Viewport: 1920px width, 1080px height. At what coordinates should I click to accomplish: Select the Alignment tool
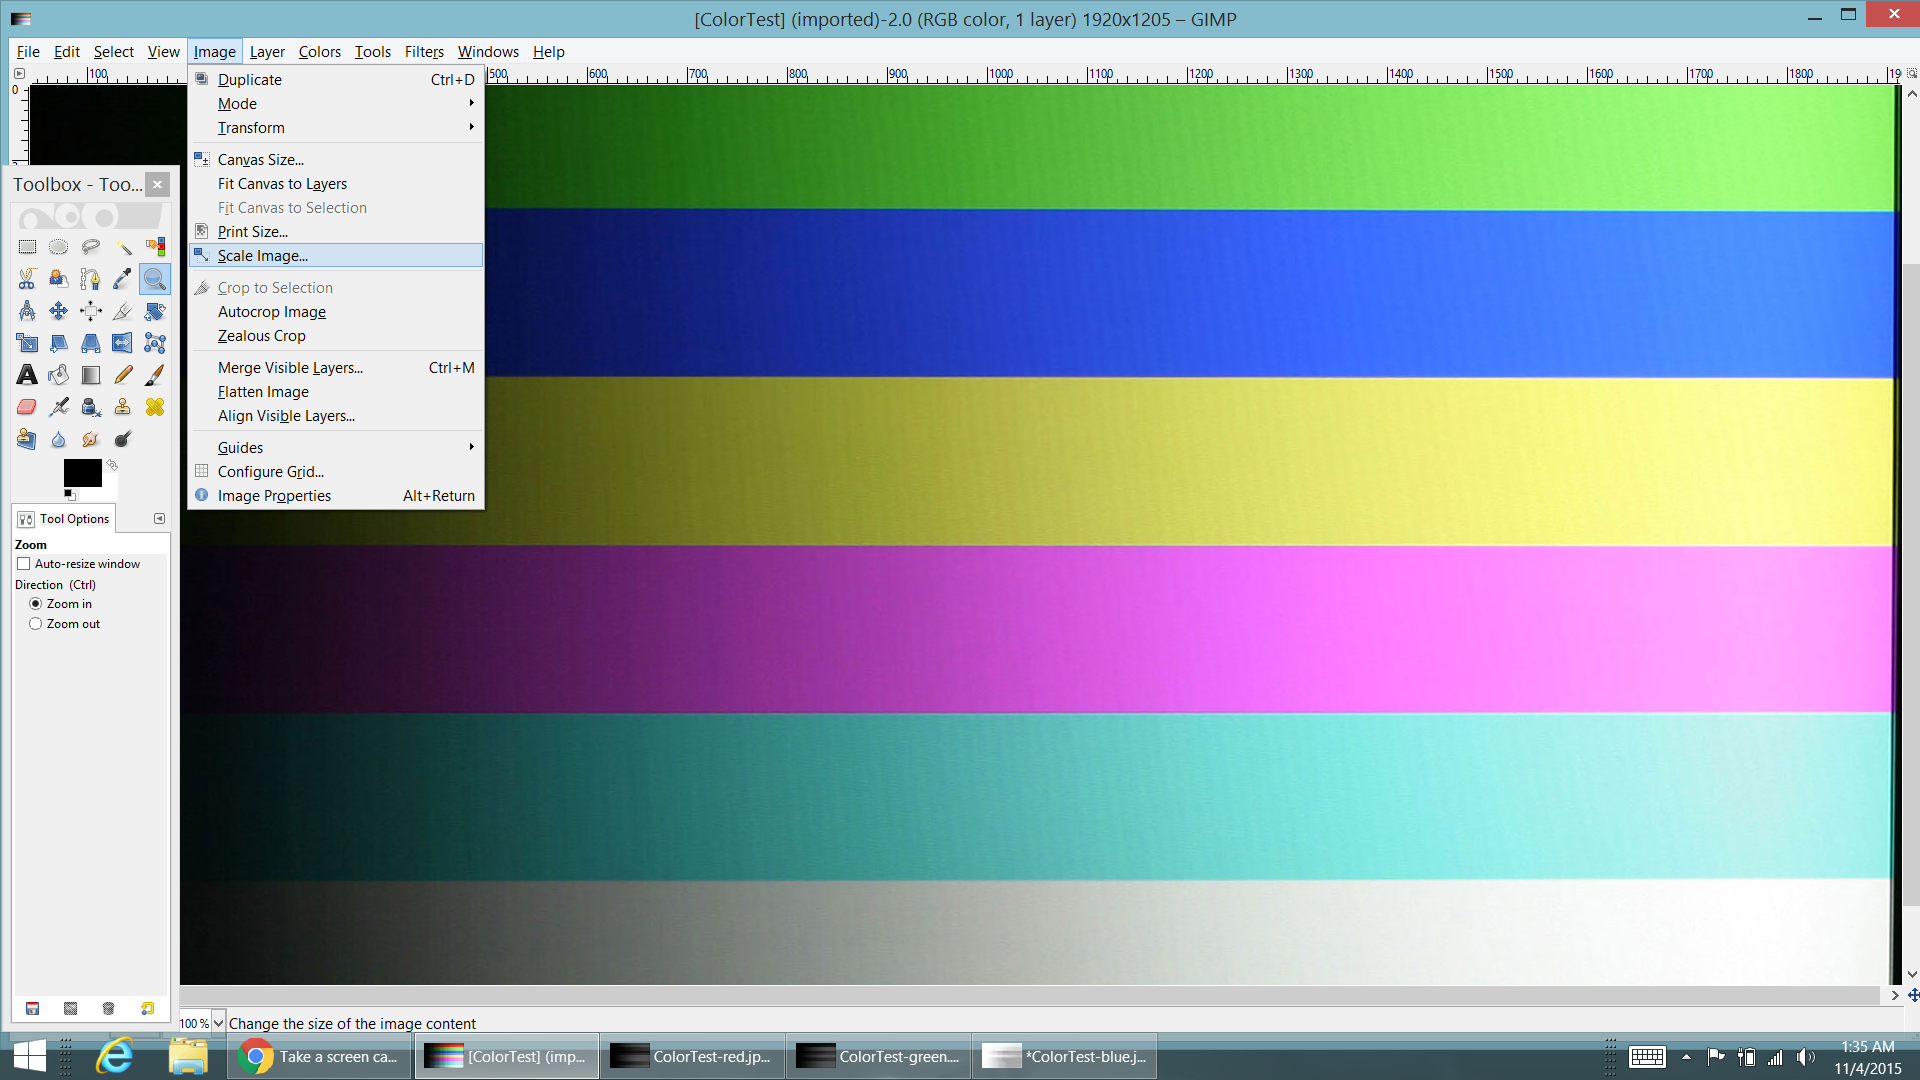[x=91, y=311]
